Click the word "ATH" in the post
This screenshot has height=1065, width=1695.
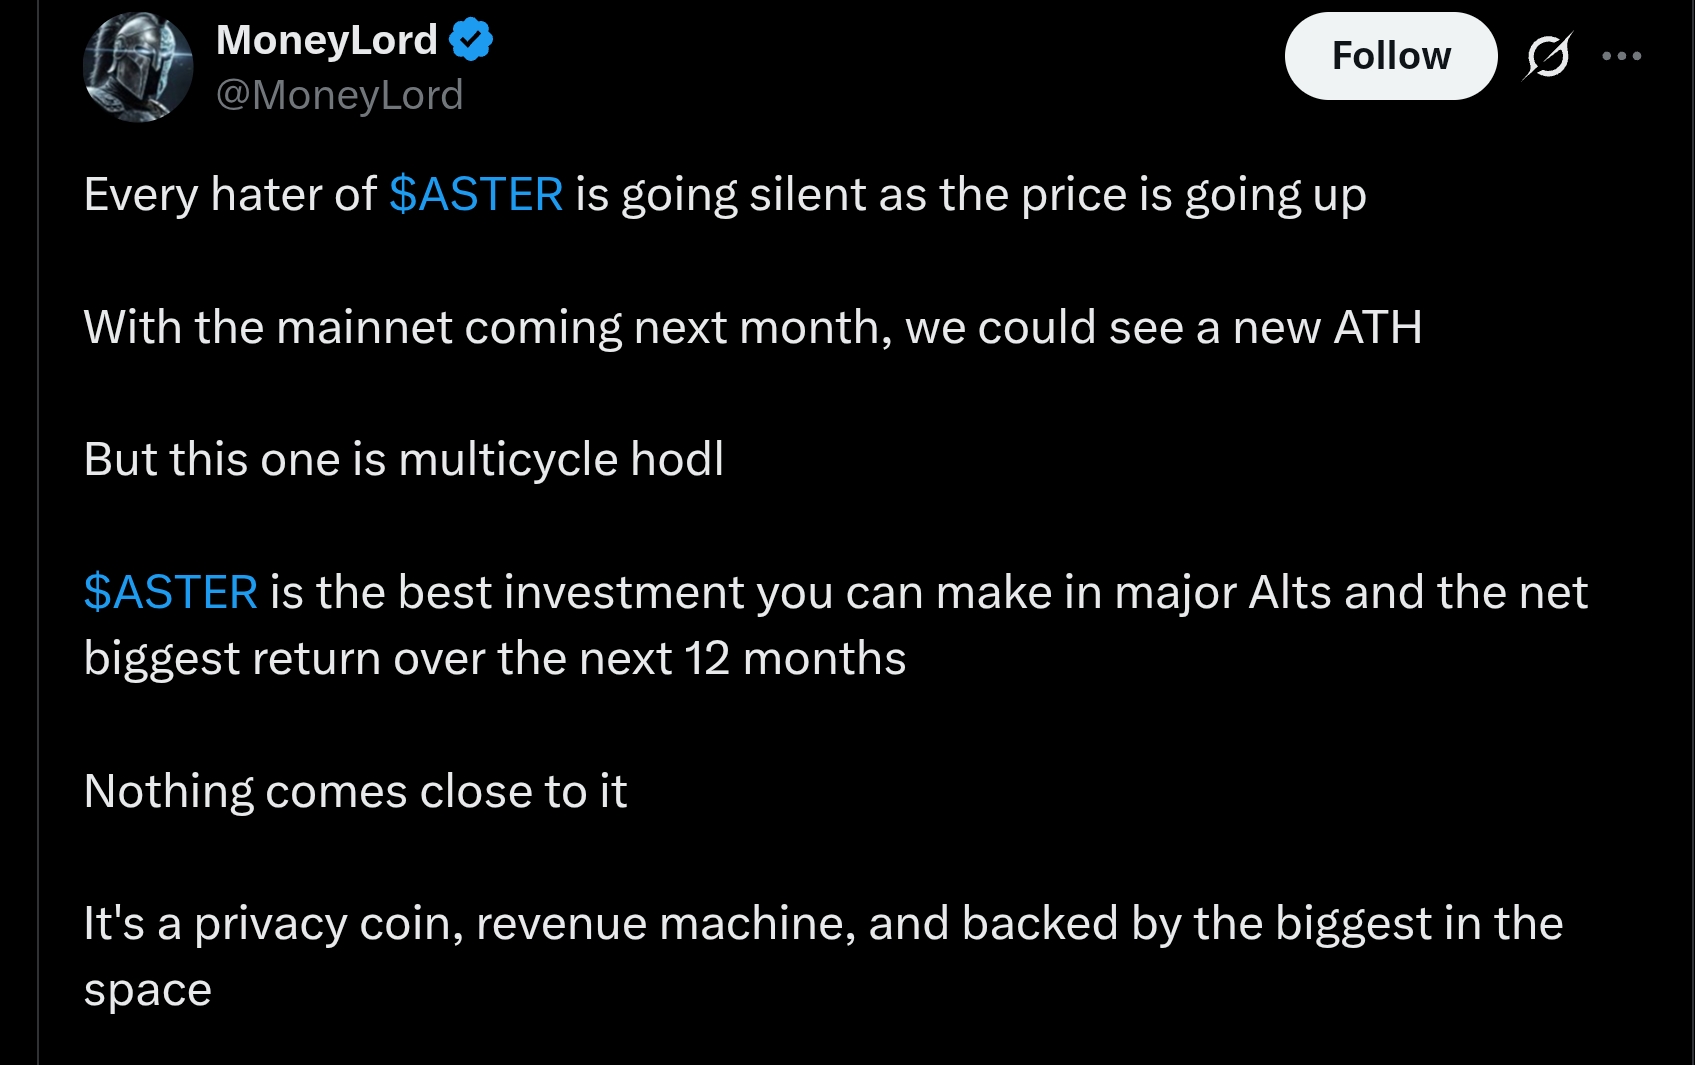[x=1377, y=327]
